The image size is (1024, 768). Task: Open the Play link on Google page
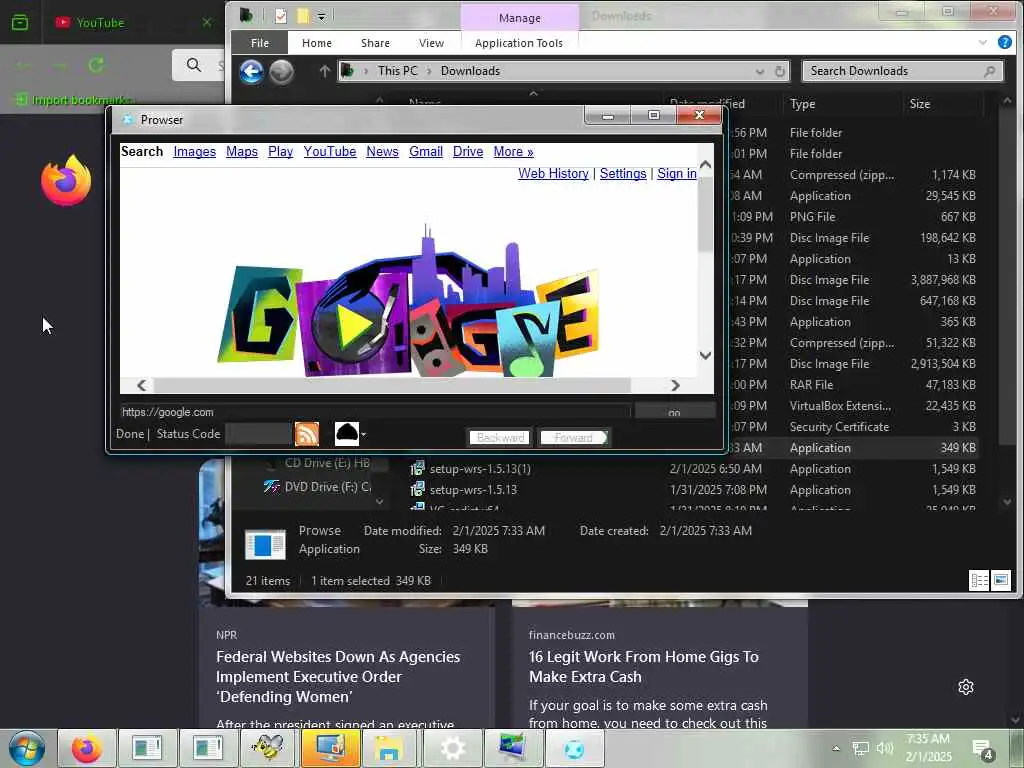tap(280, 152)
